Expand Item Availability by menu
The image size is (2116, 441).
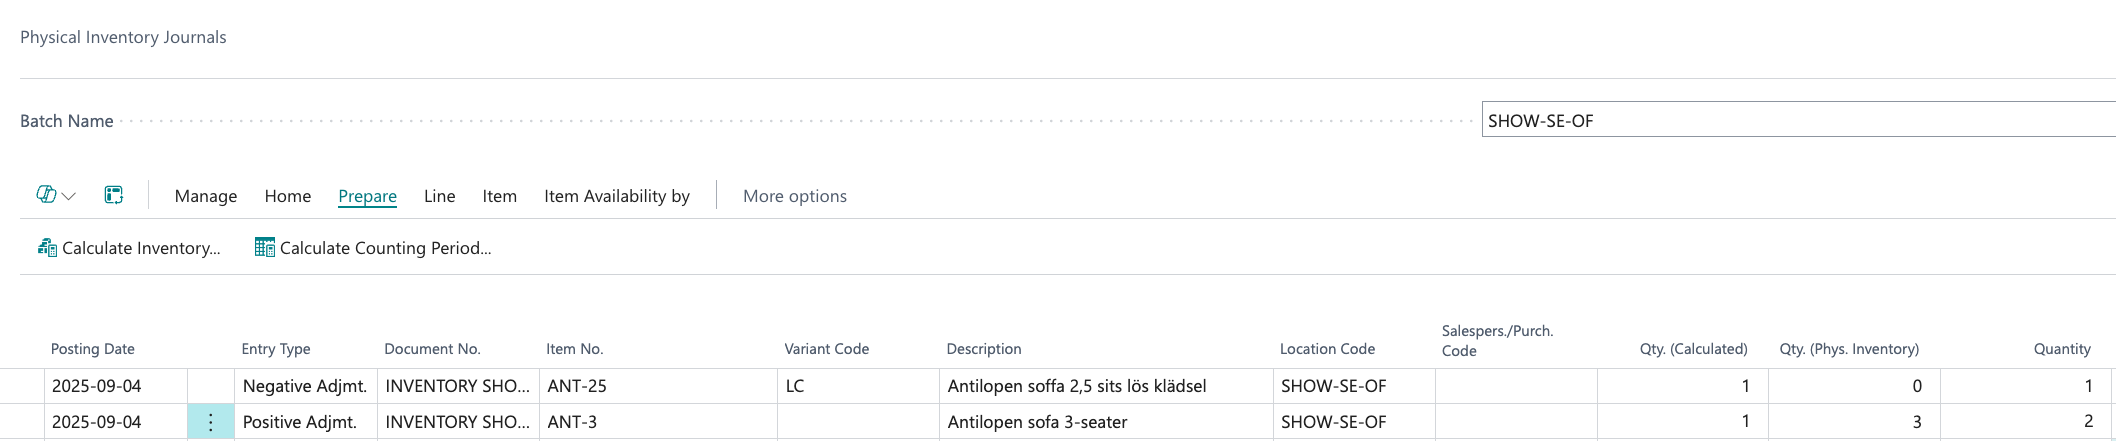coord(616,196)
